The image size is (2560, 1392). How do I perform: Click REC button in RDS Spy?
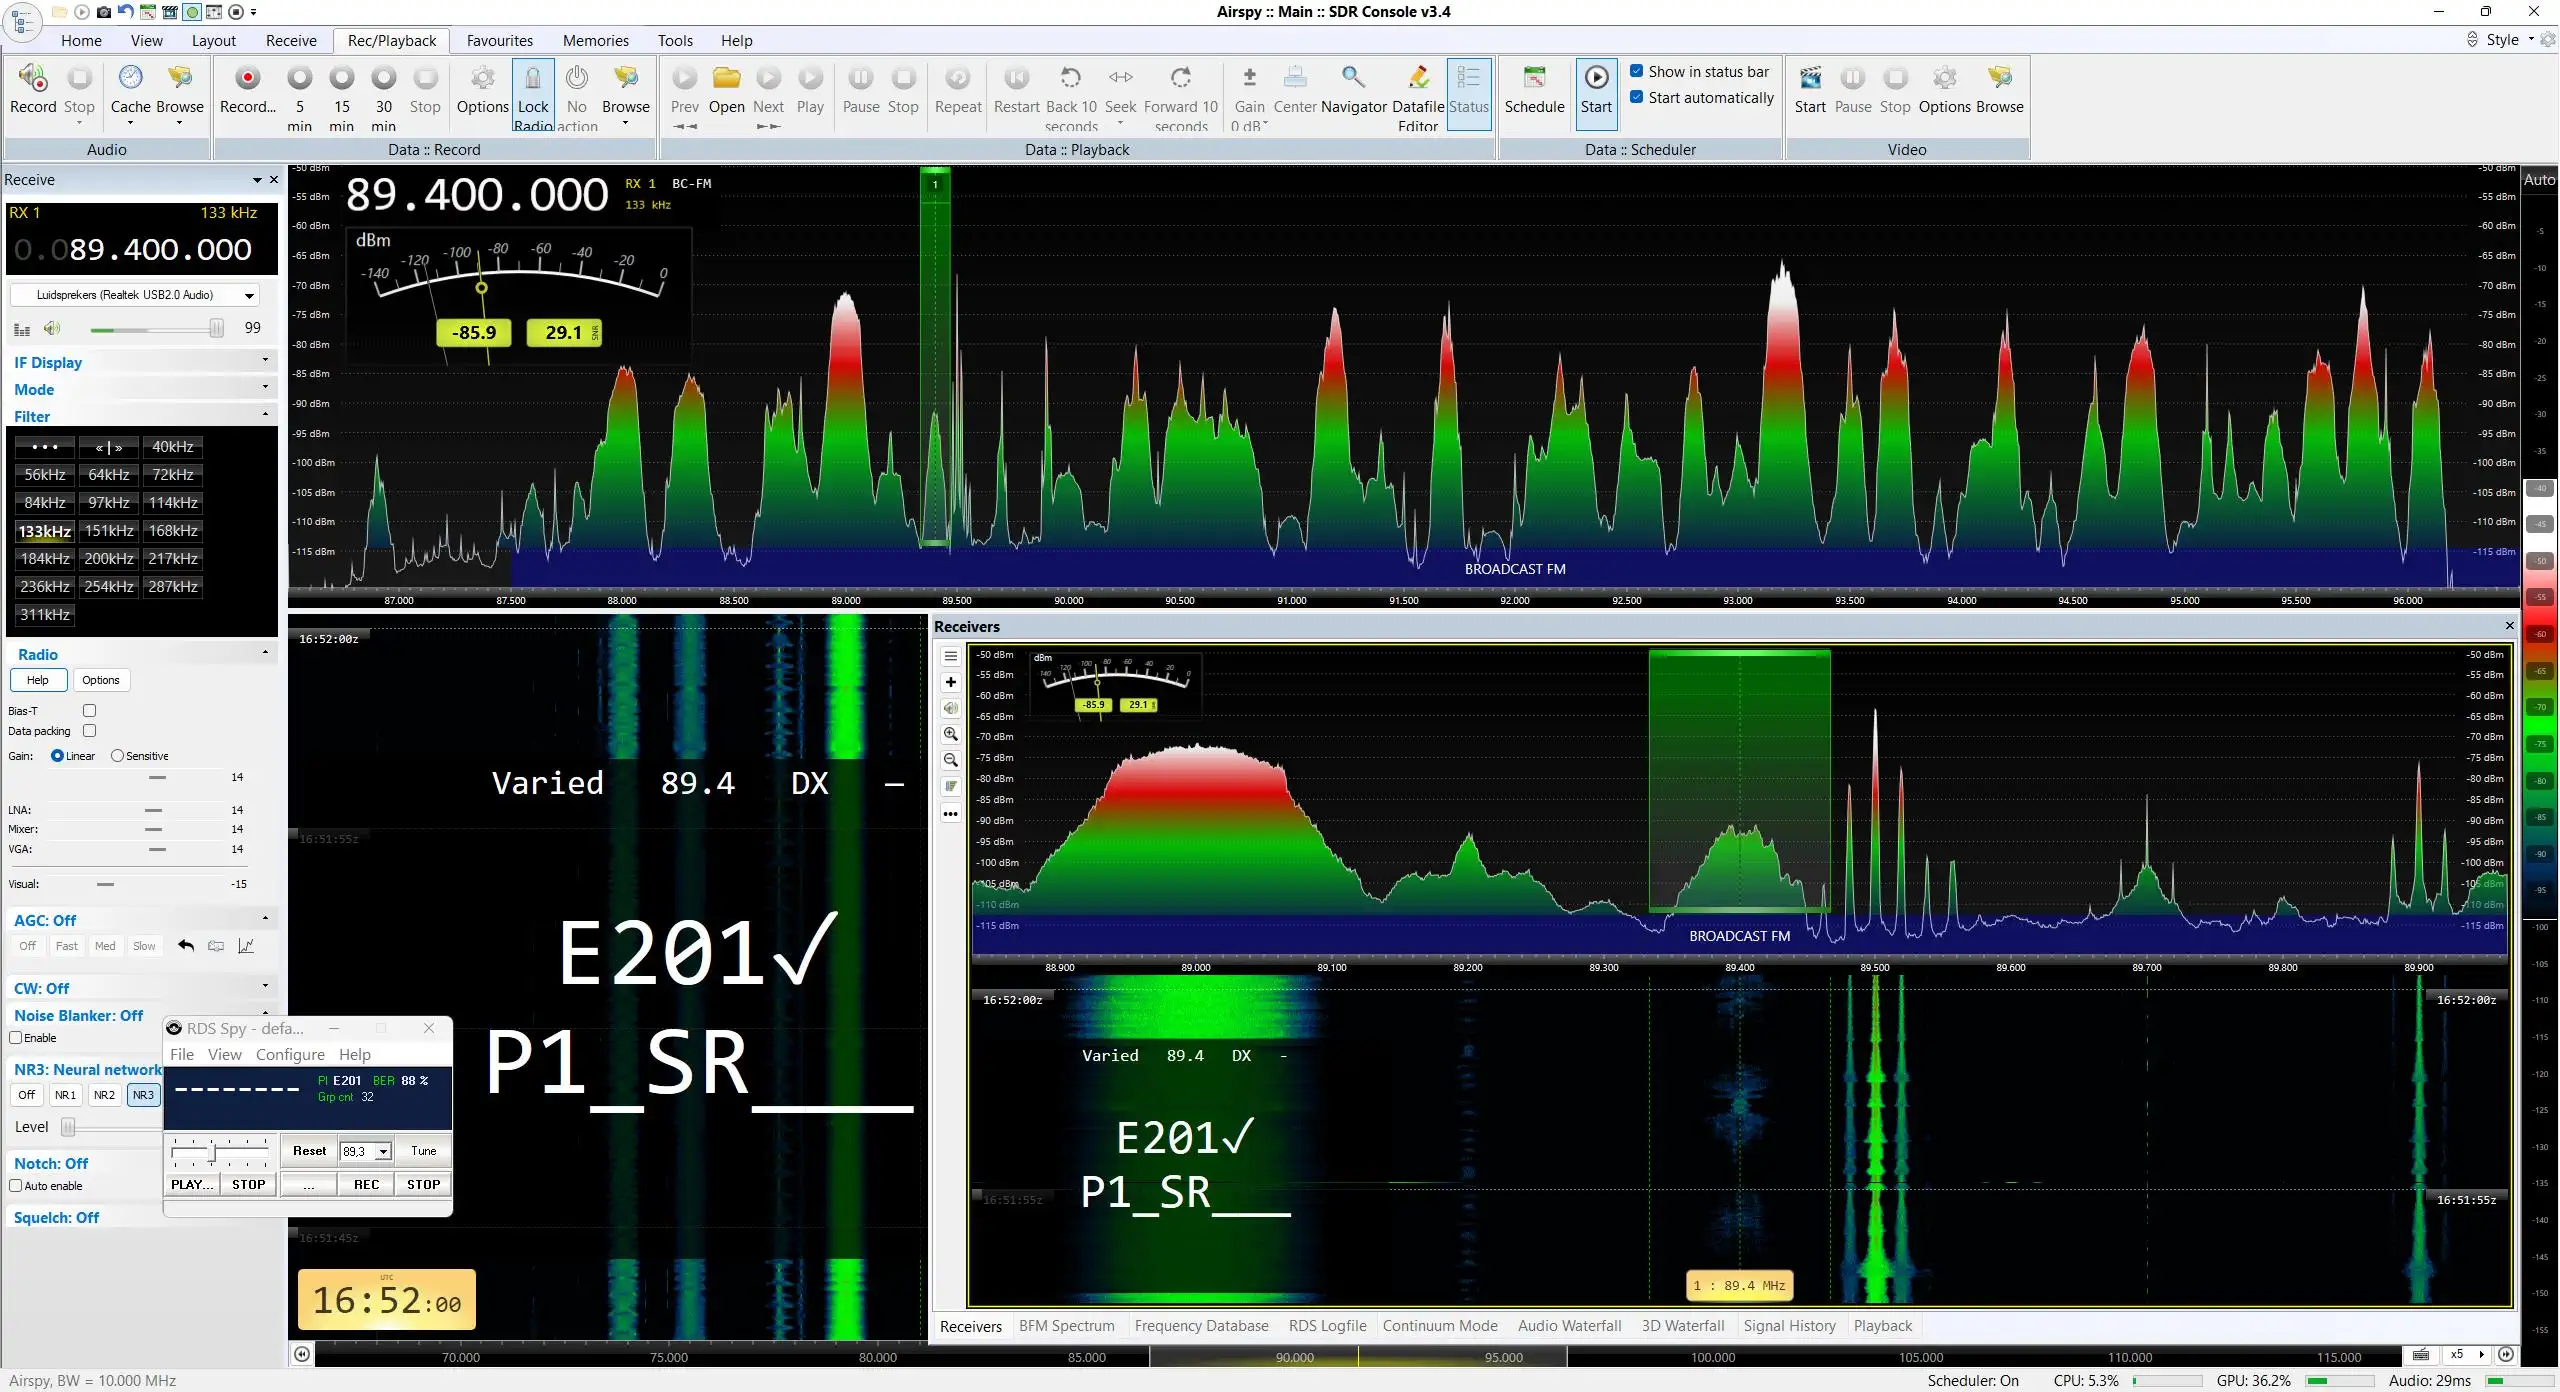click(366, 1185)
